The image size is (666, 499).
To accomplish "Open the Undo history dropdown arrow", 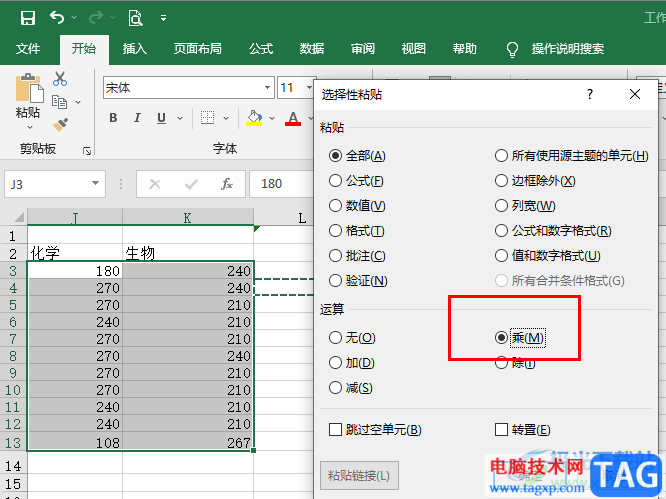I will pos(74,17).
